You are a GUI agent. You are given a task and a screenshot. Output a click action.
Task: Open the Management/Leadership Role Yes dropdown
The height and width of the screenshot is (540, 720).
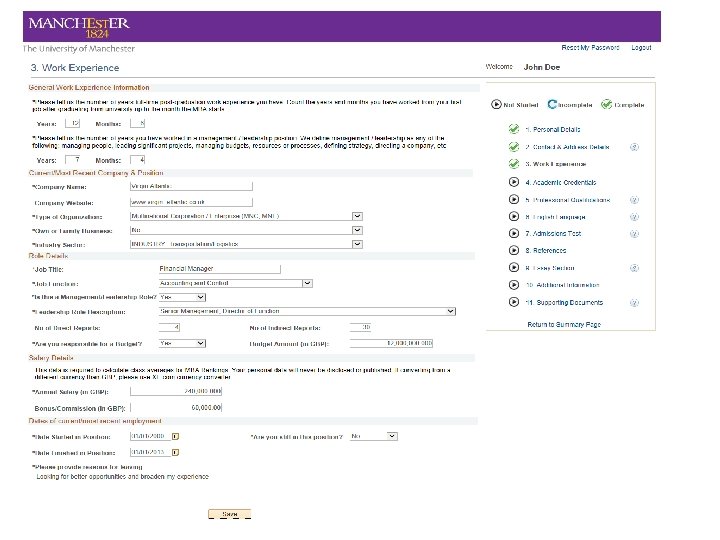(x=201, y=297)
